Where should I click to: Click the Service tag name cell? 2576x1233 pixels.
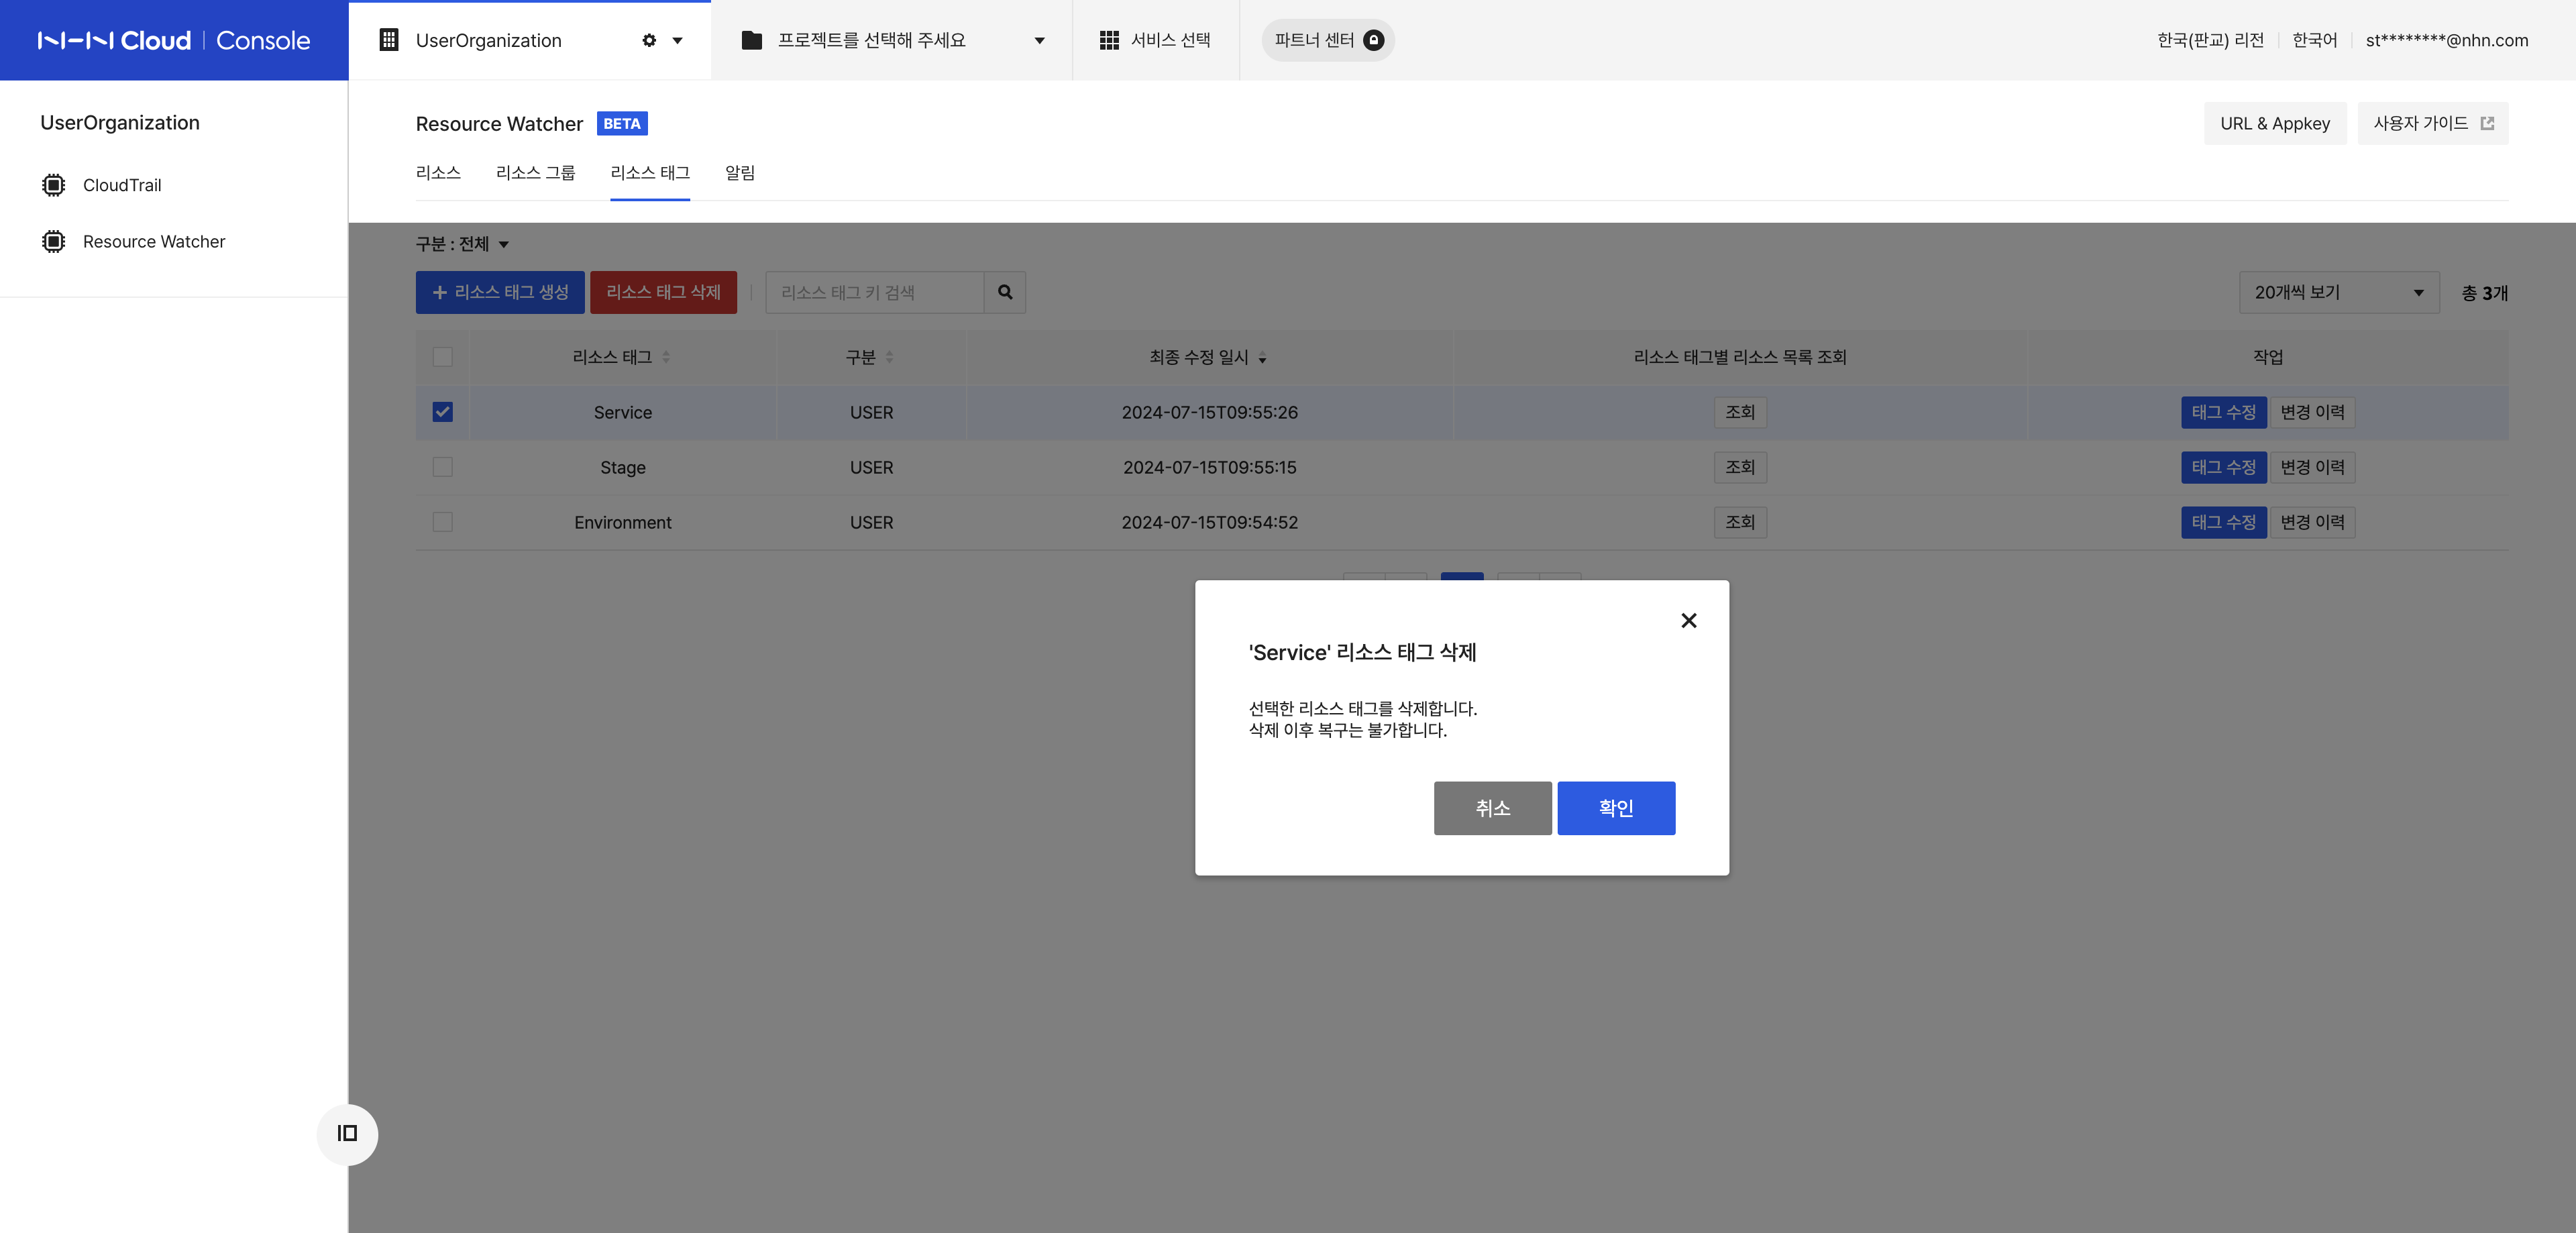pyautogui.click(x=623, y=412)
